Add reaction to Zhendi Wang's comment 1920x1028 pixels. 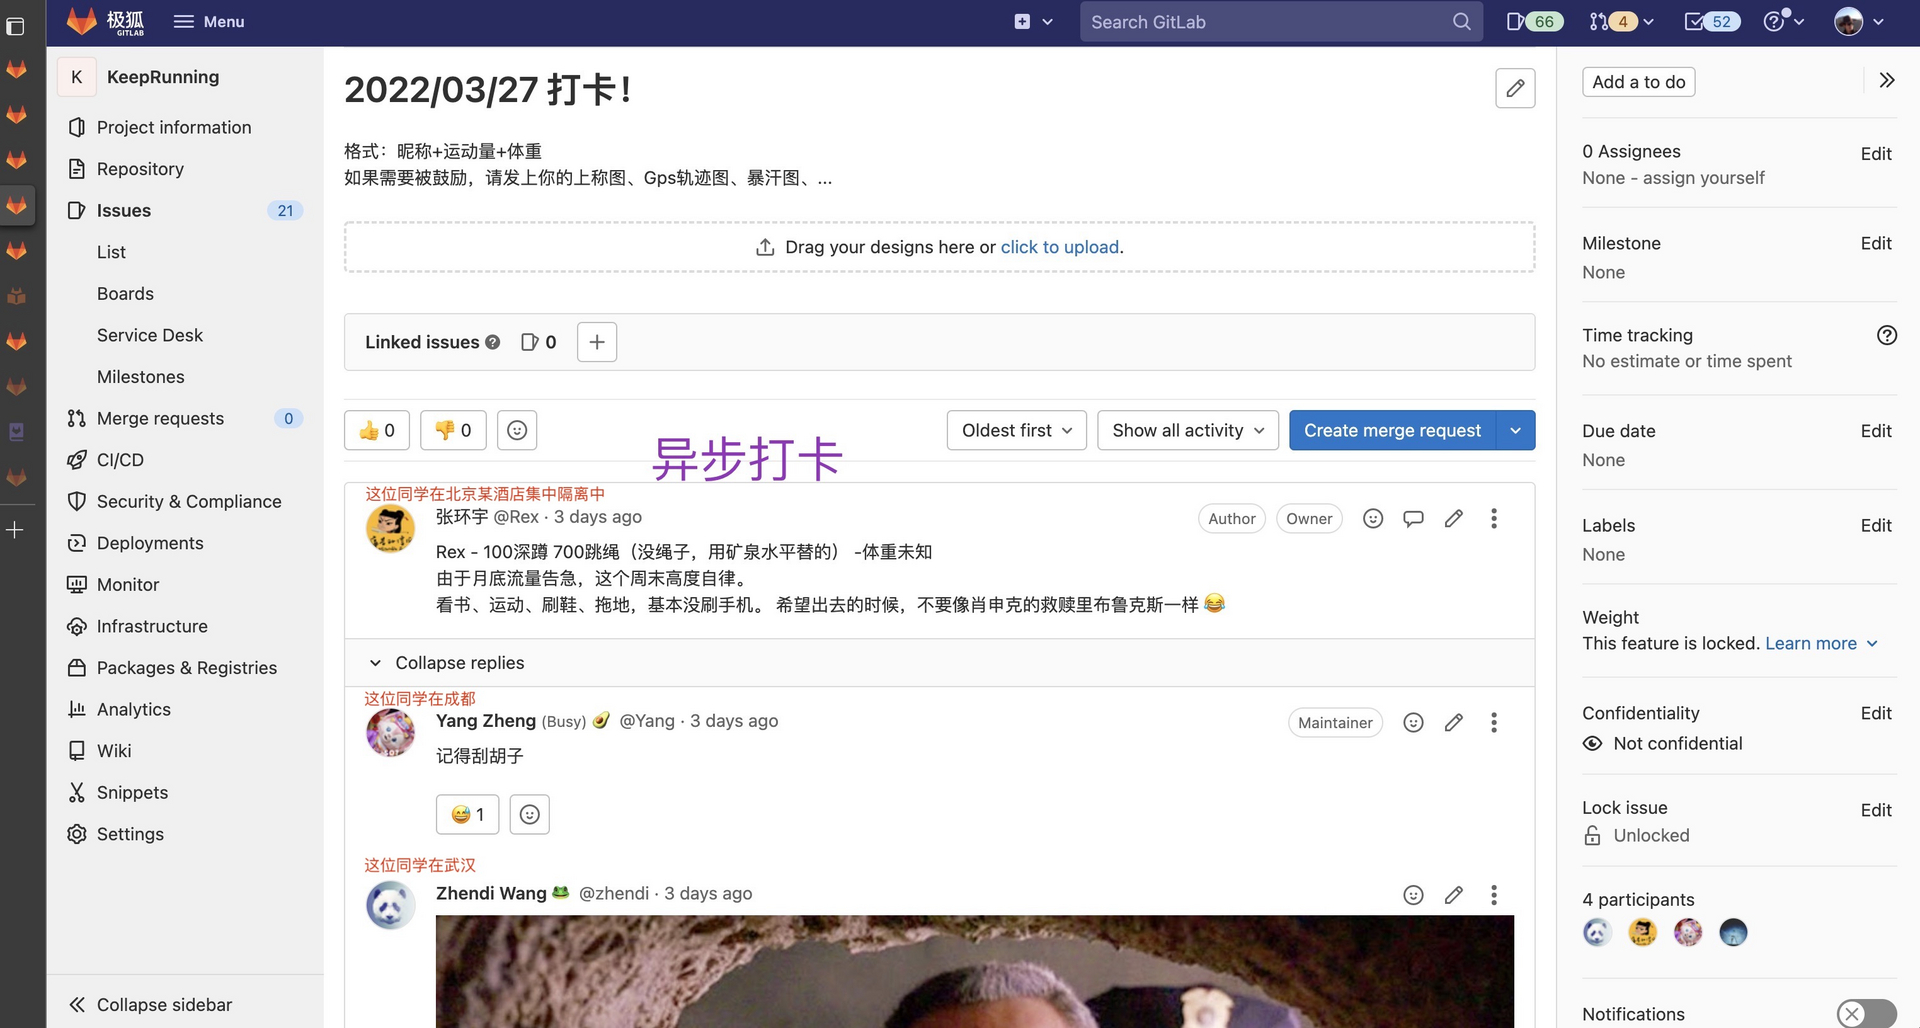(x=1413, y=895)
